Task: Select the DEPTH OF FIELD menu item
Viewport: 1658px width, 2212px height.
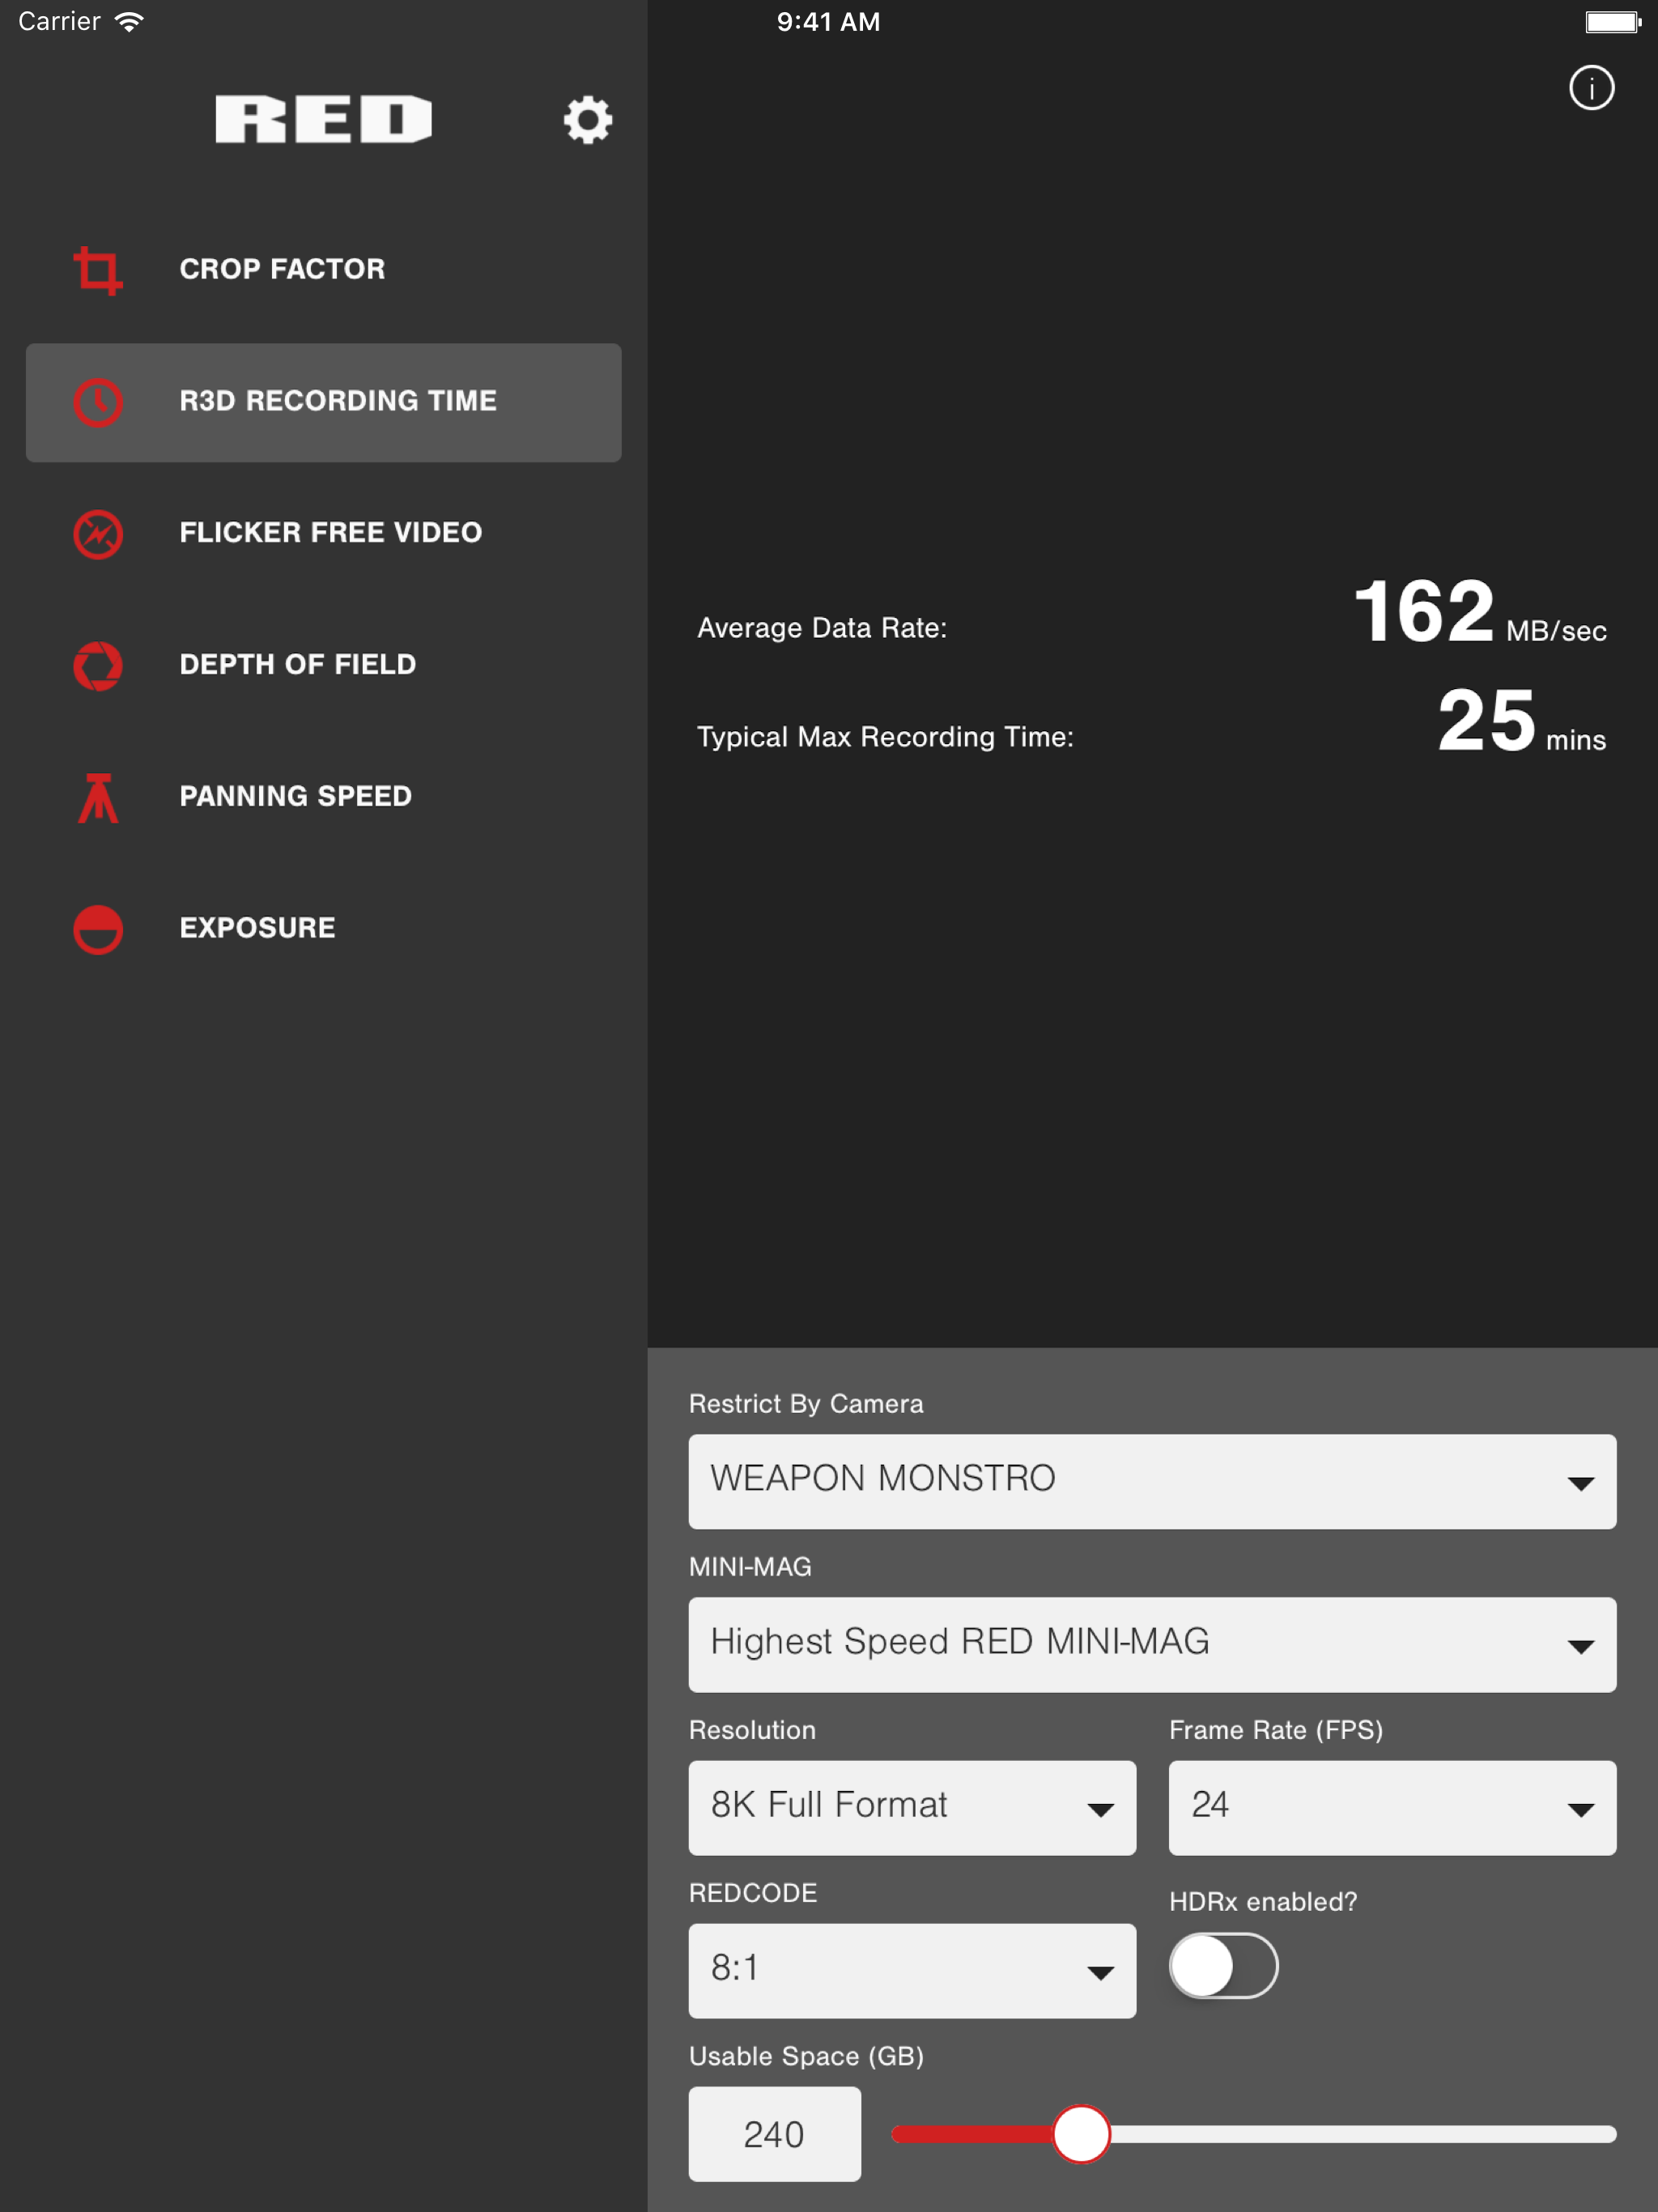Action: (x=297, y=665)
